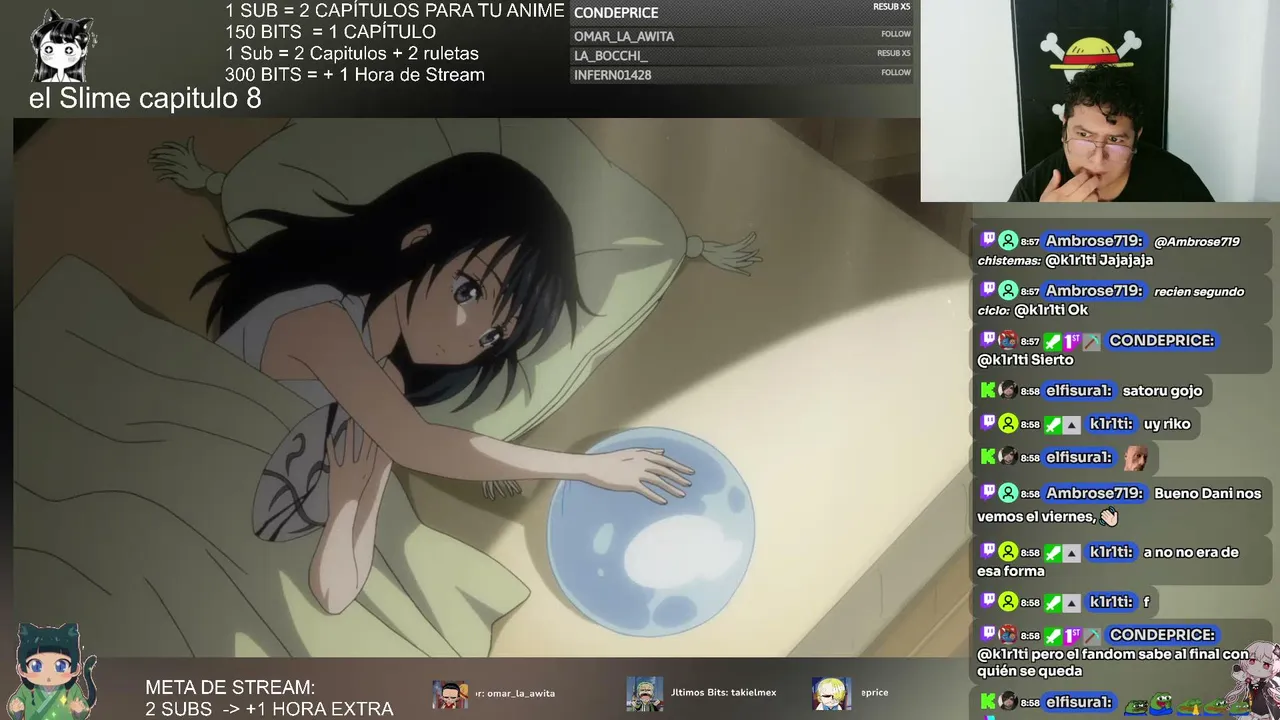Open INFERN01428 entry in recent events list
Image resolution: width=1280 pixels, height=720 pixels.
(x=742, y=75)
